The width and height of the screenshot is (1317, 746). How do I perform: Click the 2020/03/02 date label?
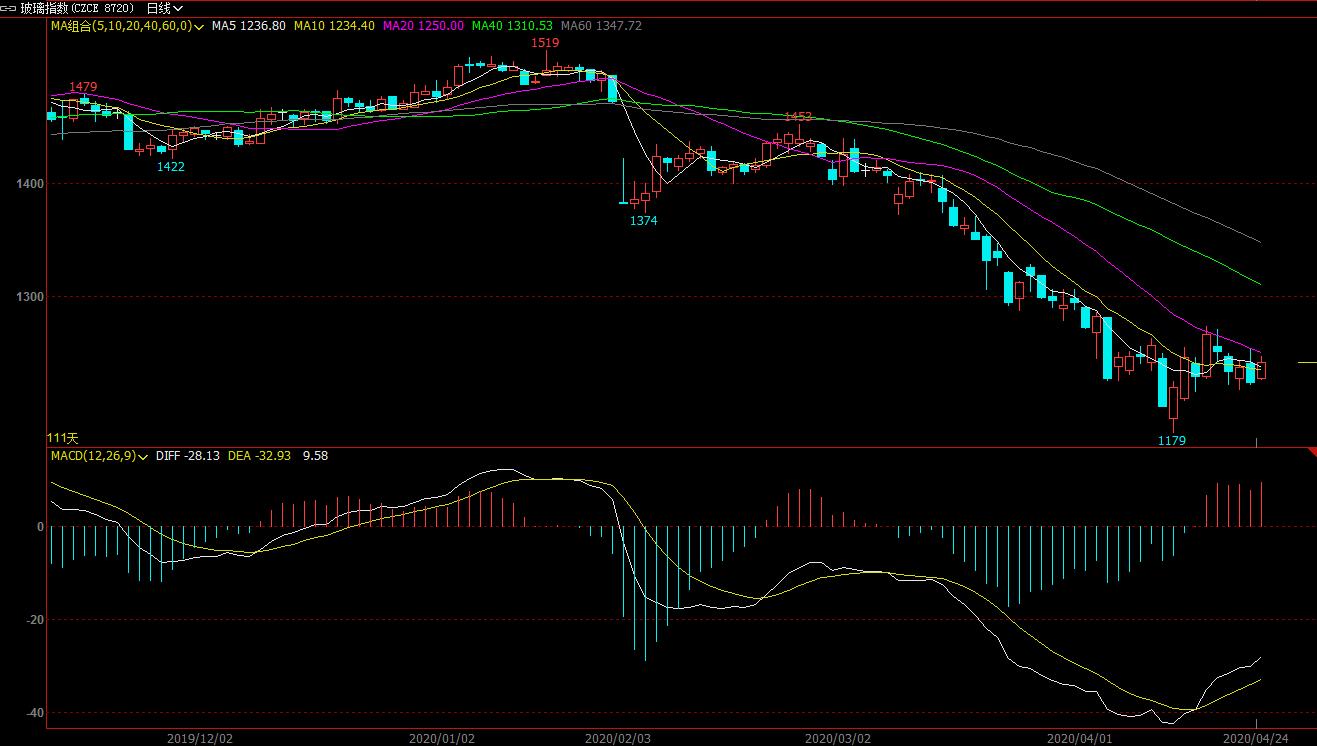[838, 739]
